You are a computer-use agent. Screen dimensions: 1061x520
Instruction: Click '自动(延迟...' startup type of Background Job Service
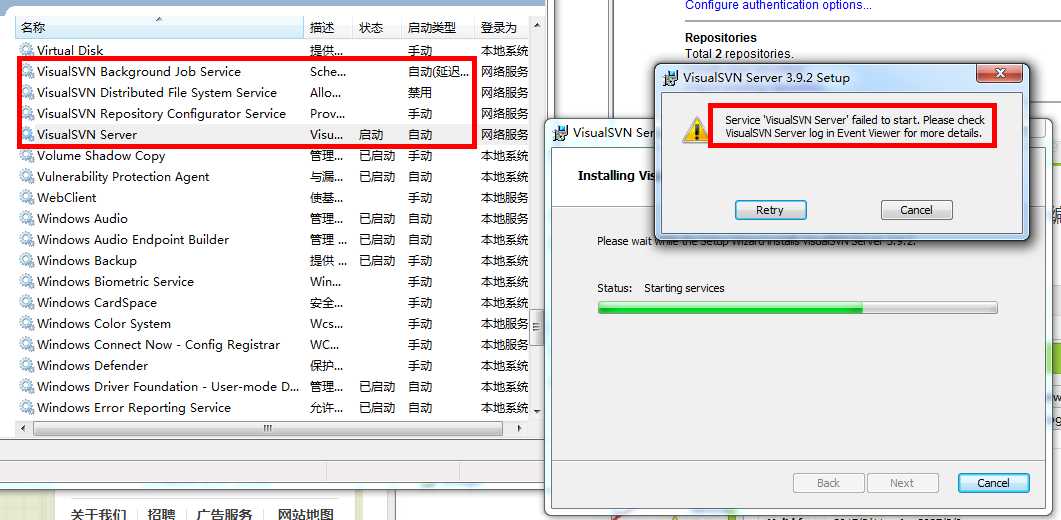point(438,71)
